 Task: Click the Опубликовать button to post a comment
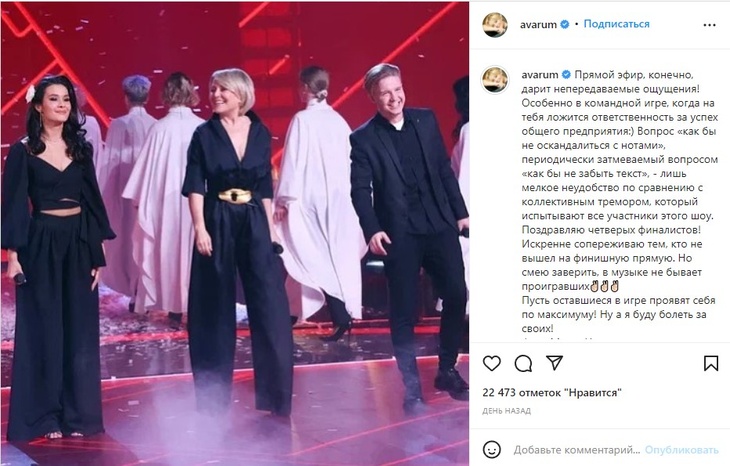tap(682, 450)
